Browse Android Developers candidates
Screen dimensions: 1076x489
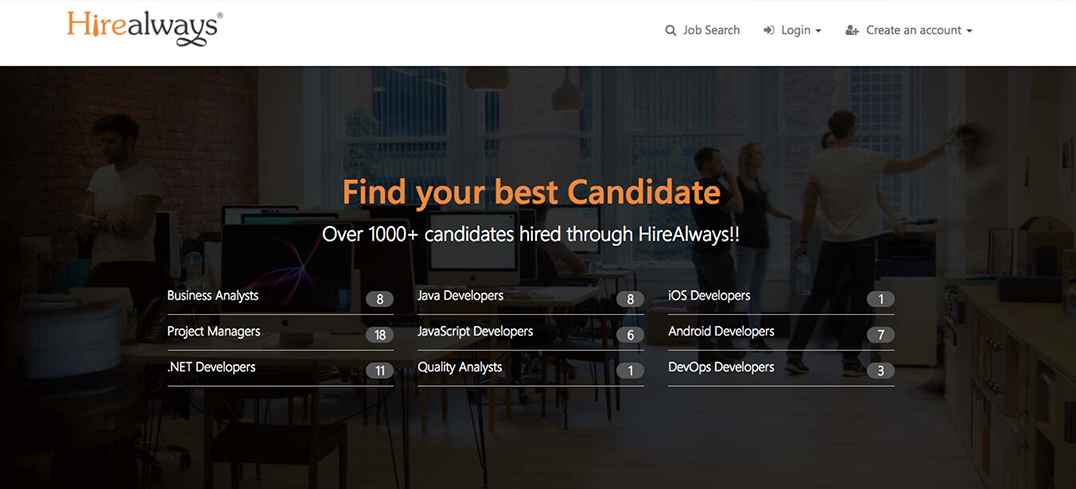pos(721,332)
